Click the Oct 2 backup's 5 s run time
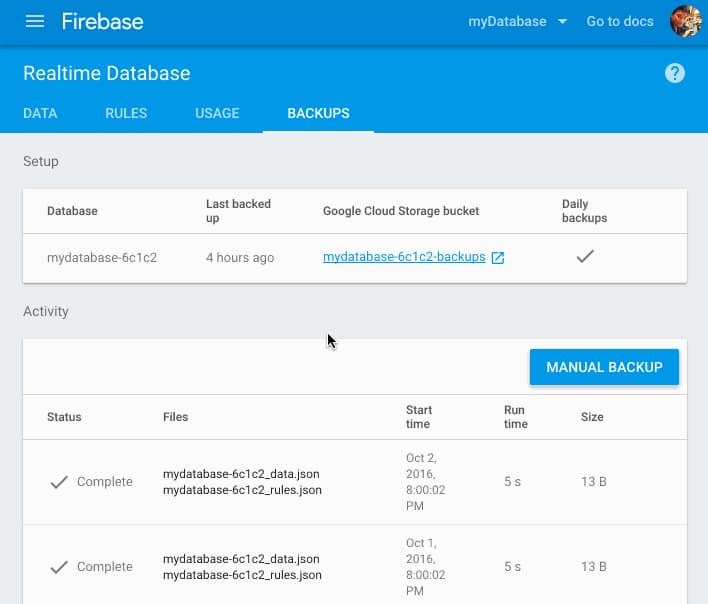708x604 pixels. click(x=512, y=482)
